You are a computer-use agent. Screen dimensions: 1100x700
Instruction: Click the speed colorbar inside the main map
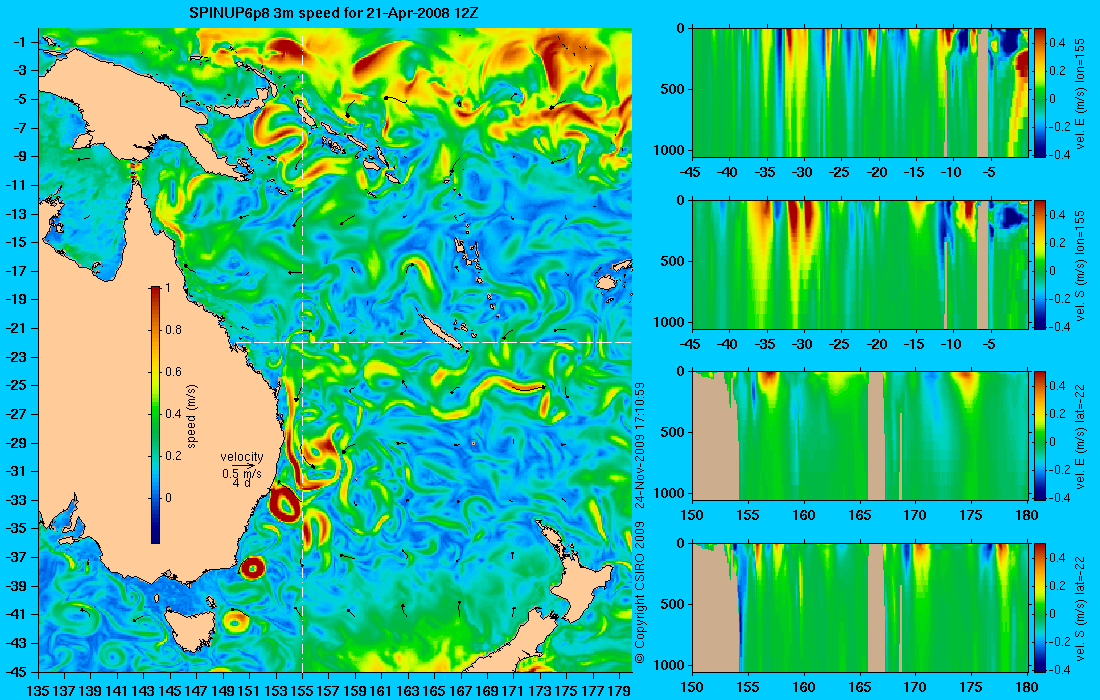pos(155,415)
